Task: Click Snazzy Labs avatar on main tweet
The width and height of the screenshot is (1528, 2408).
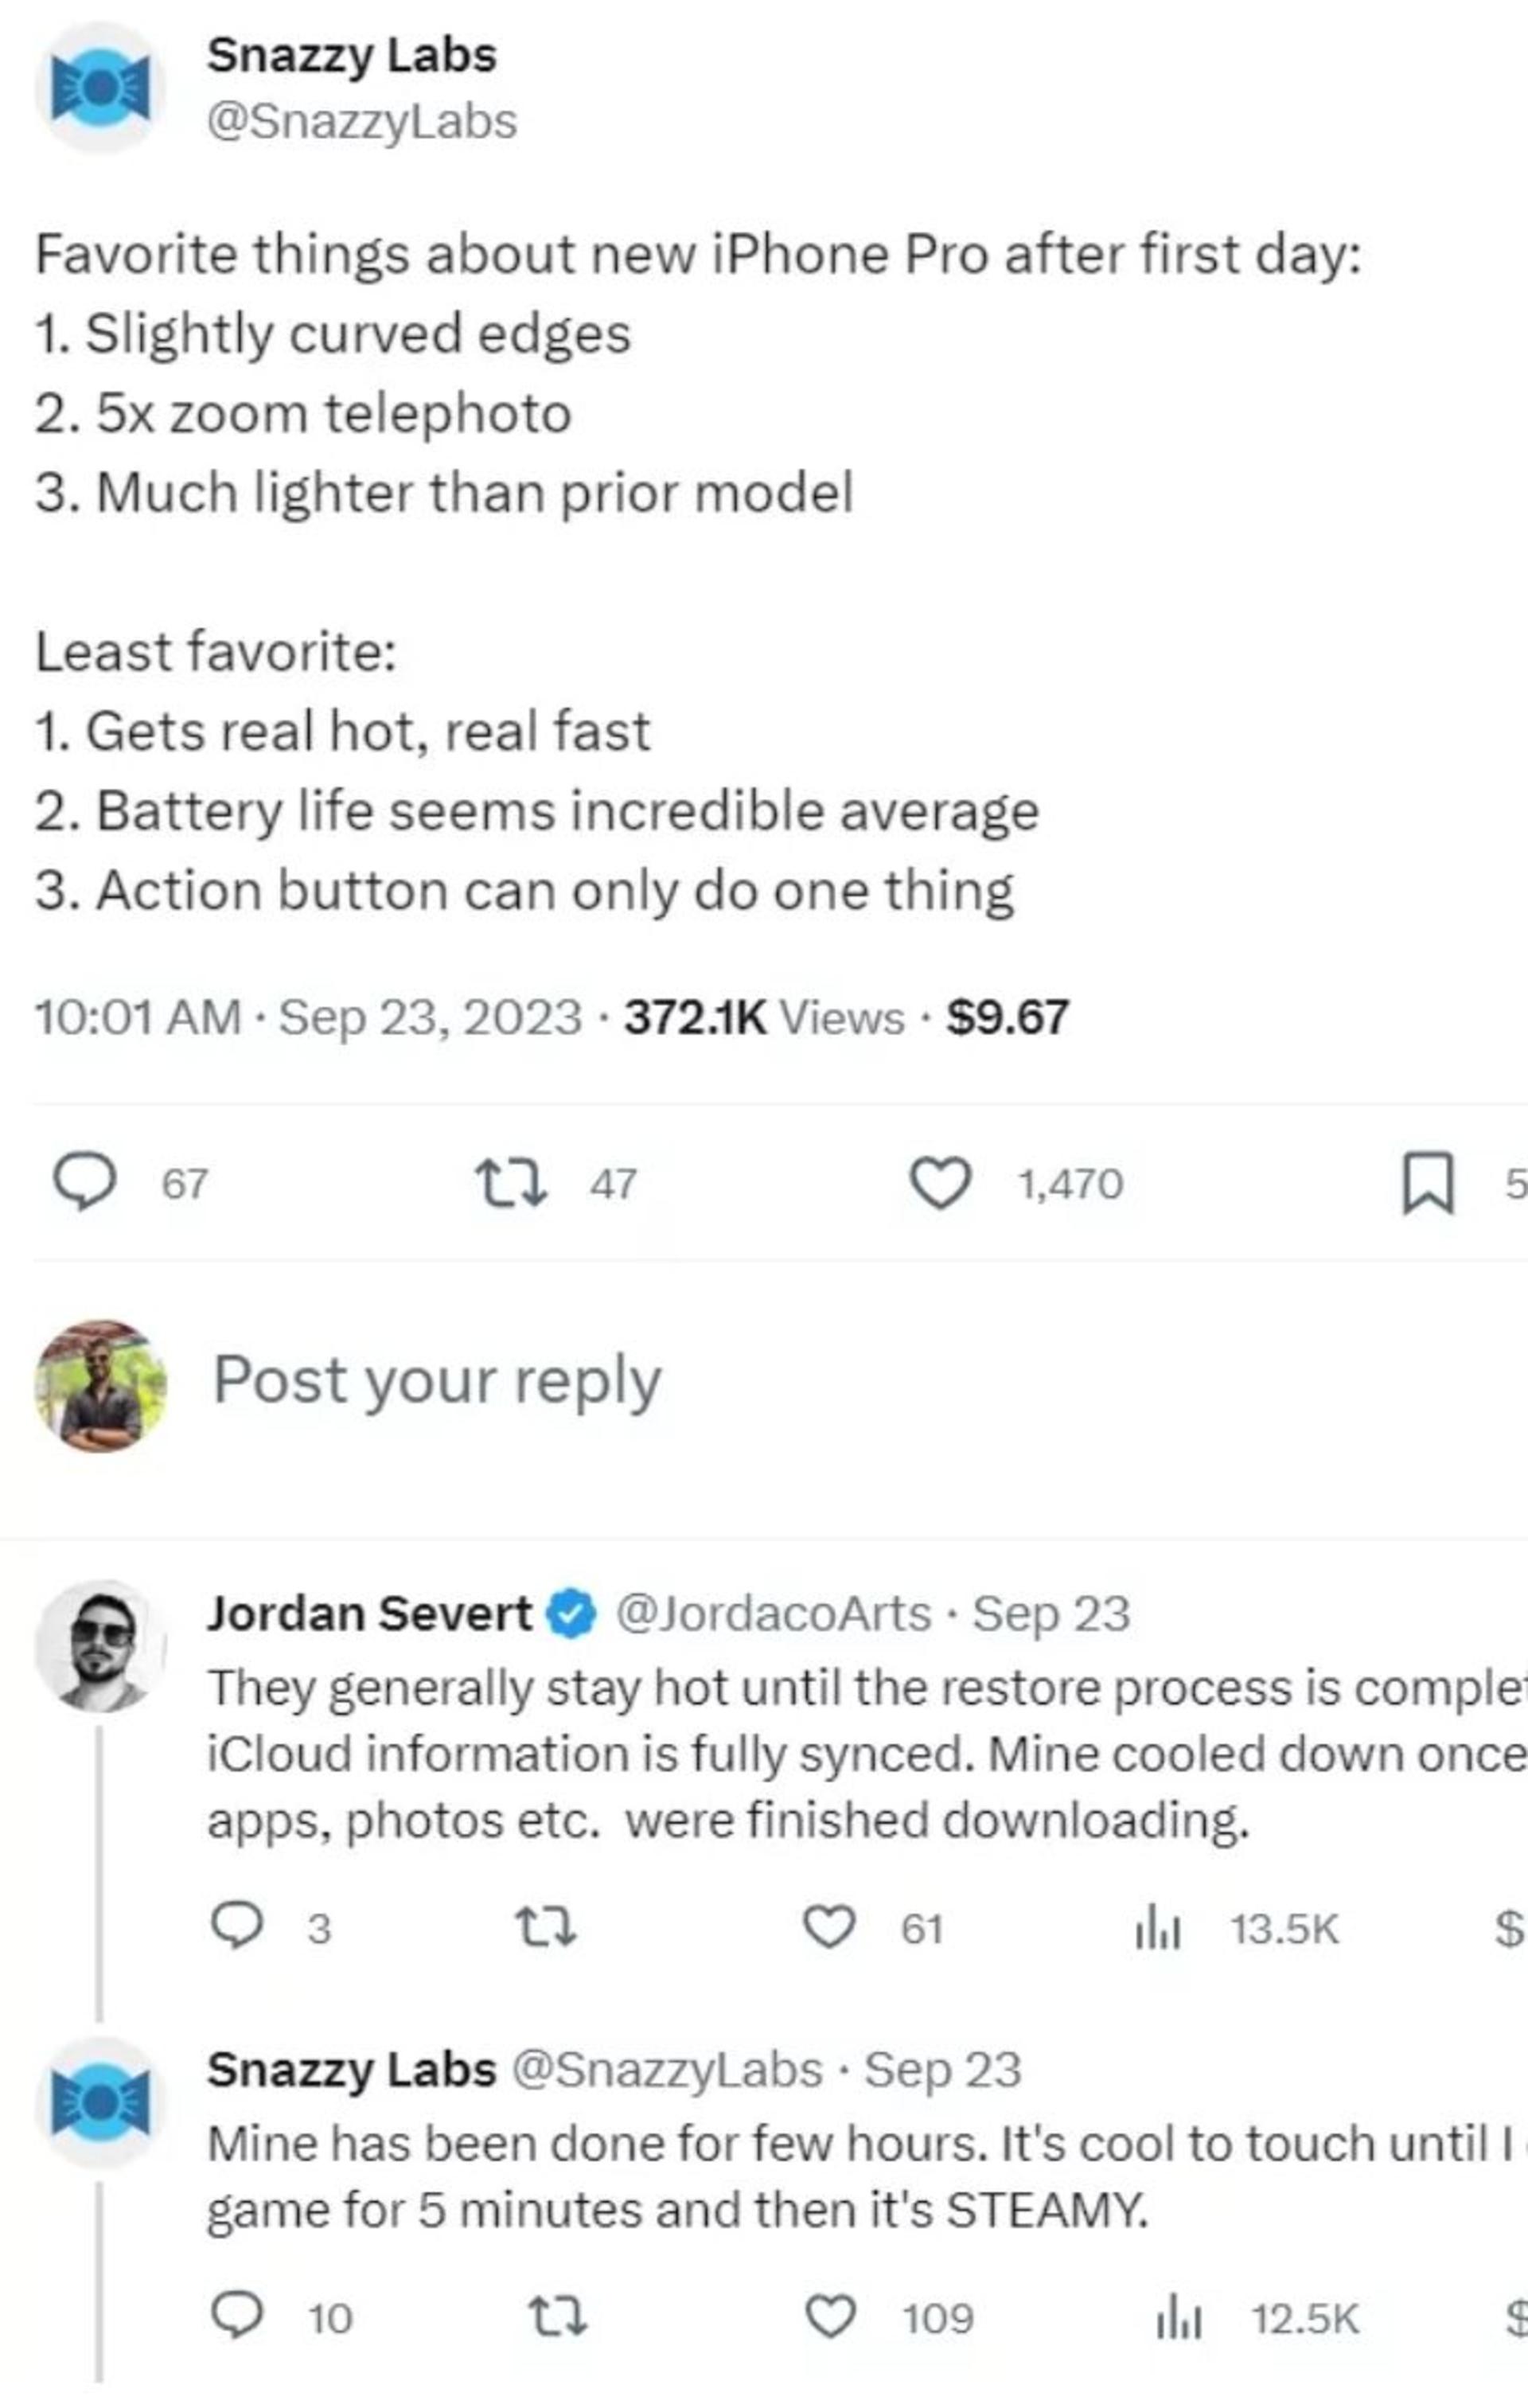Action: click(x=99, y=89)
